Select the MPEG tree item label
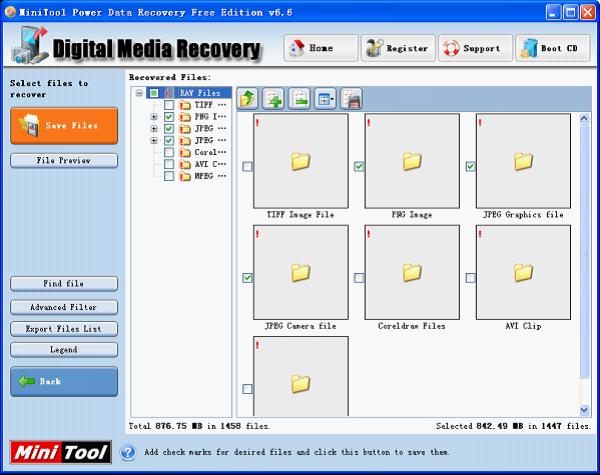600x475 pixels. click(210, 176)
